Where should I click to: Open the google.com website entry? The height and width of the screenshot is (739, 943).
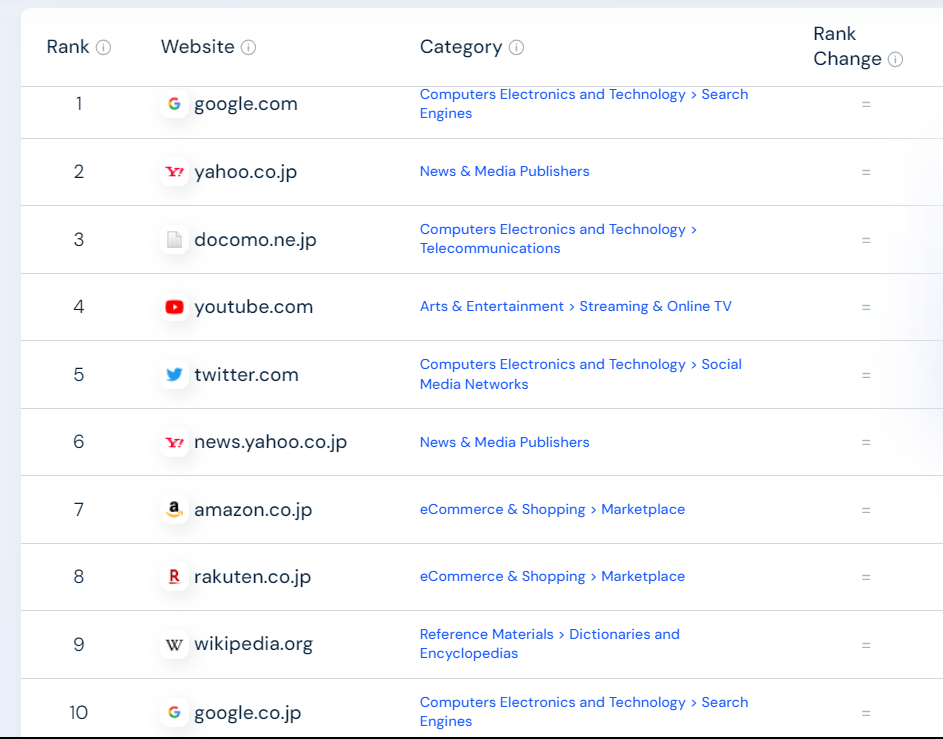click(245, 104)
